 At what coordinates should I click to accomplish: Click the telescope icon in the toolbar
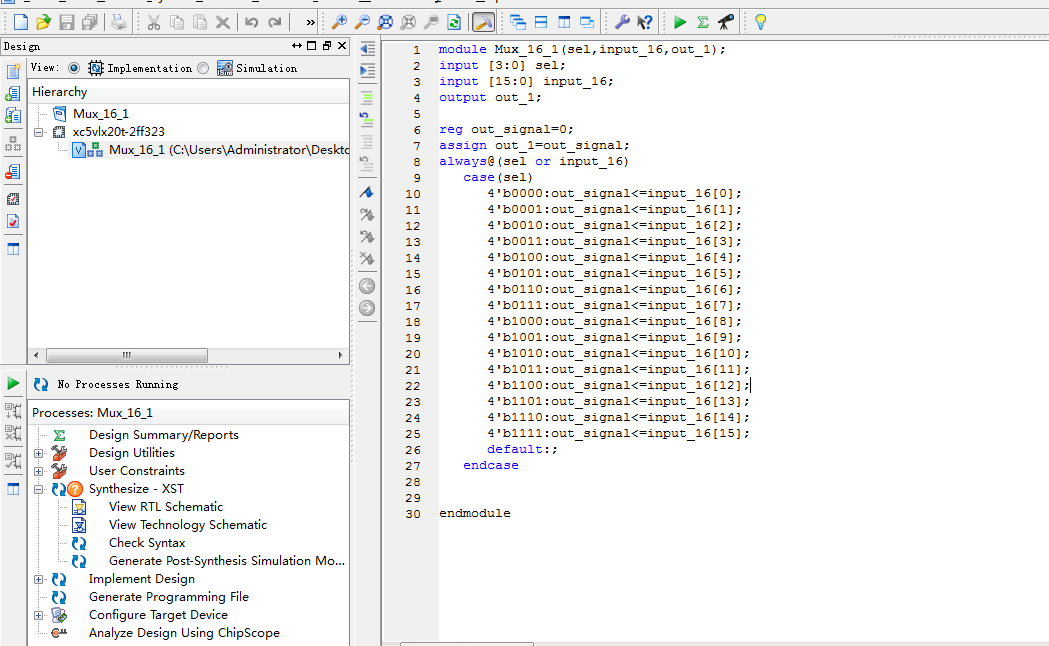point(726,22)
